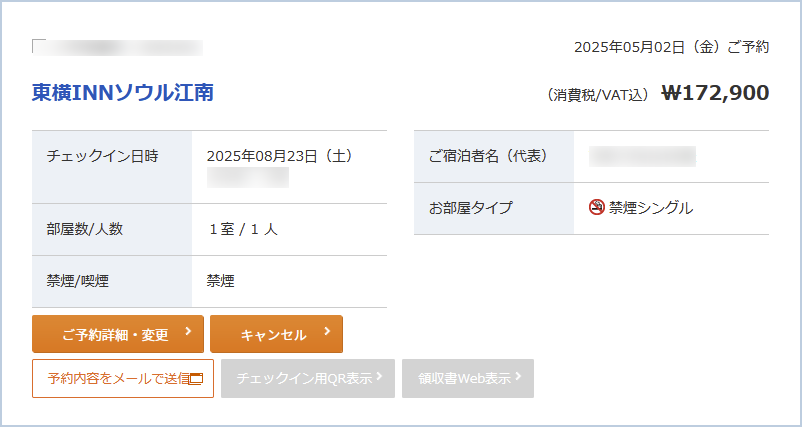Cancel the reservation with キャンセル button
The height and width of the screenshot is (427, 802).
[x=276, y=334]
